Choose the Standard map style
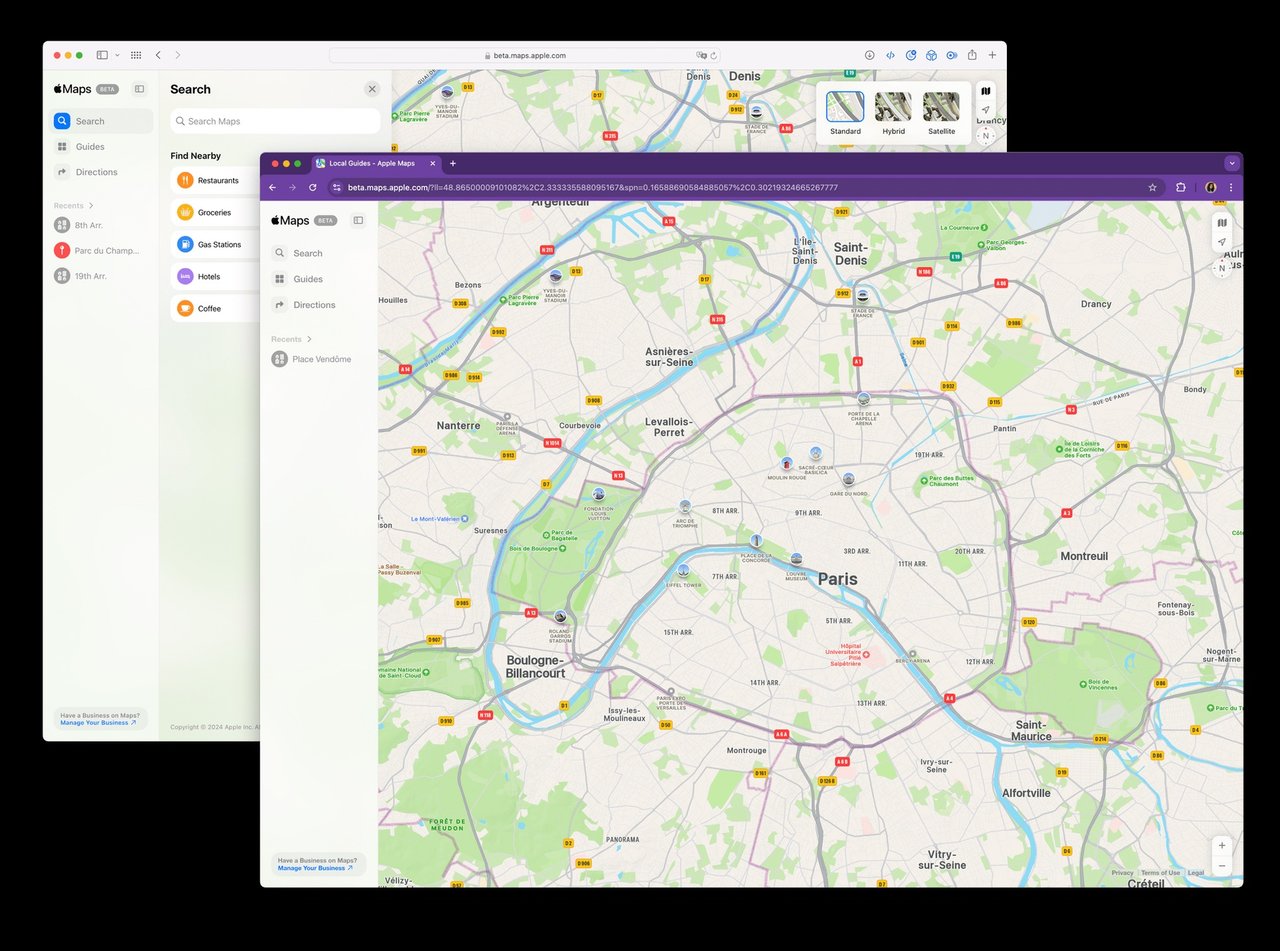1280x951 pixels. tap(845, 114)
